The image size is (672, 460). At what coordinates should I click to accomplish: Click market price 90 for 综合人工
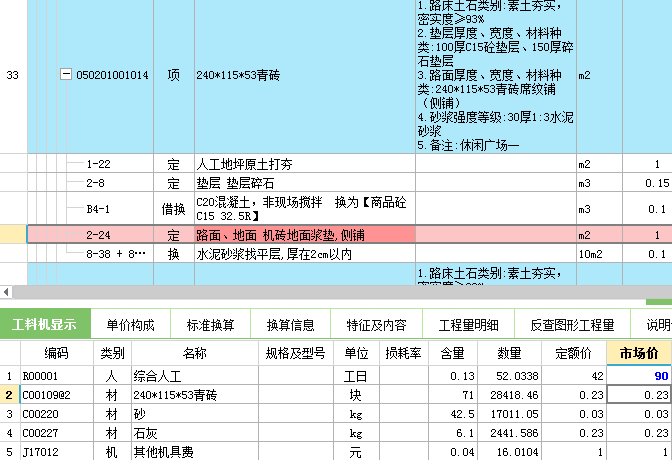tap(639, 376)
